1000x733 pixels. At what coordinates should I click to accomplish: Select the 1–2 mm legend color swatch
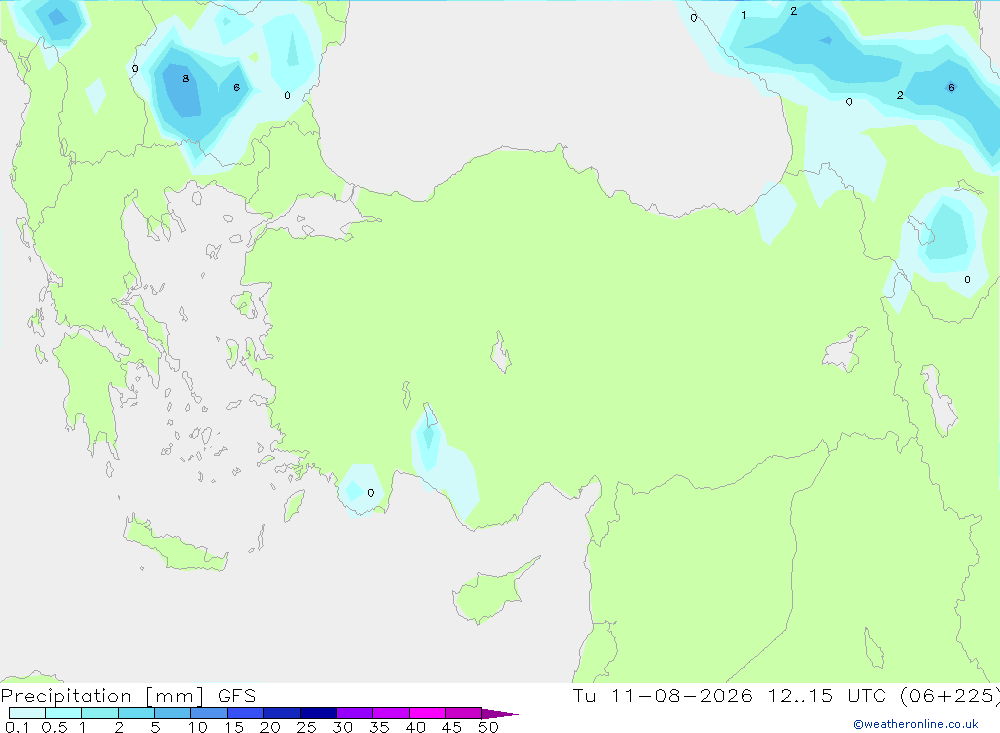[100, 713]
